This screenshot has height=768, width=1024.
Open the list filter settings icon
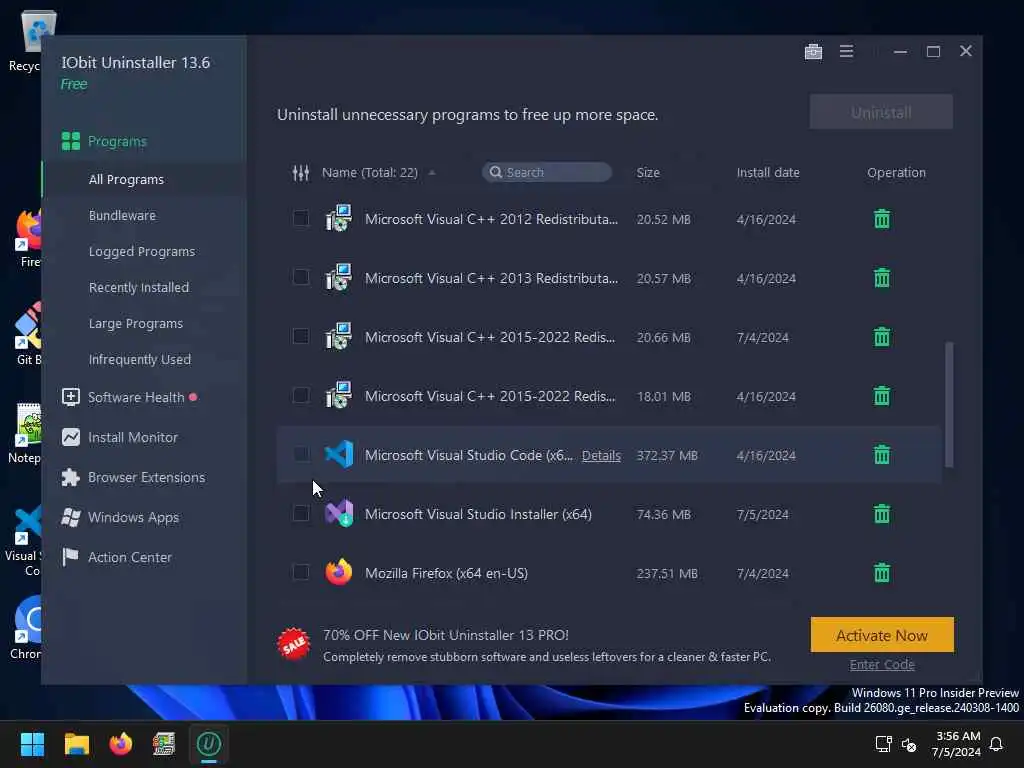(x=300, y=172)
